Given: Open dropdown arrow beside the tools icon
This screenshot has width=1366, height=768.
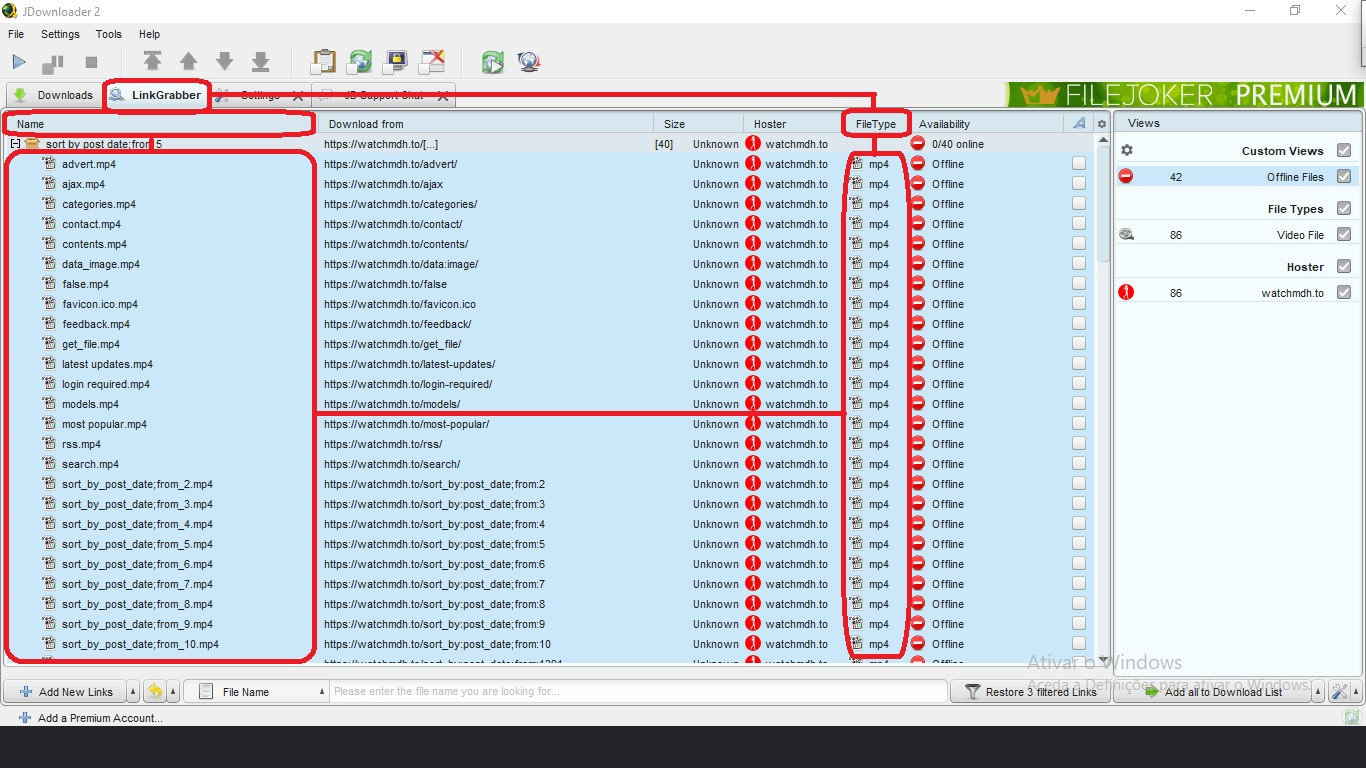Looking at the screenshot, I should 1355,691.
